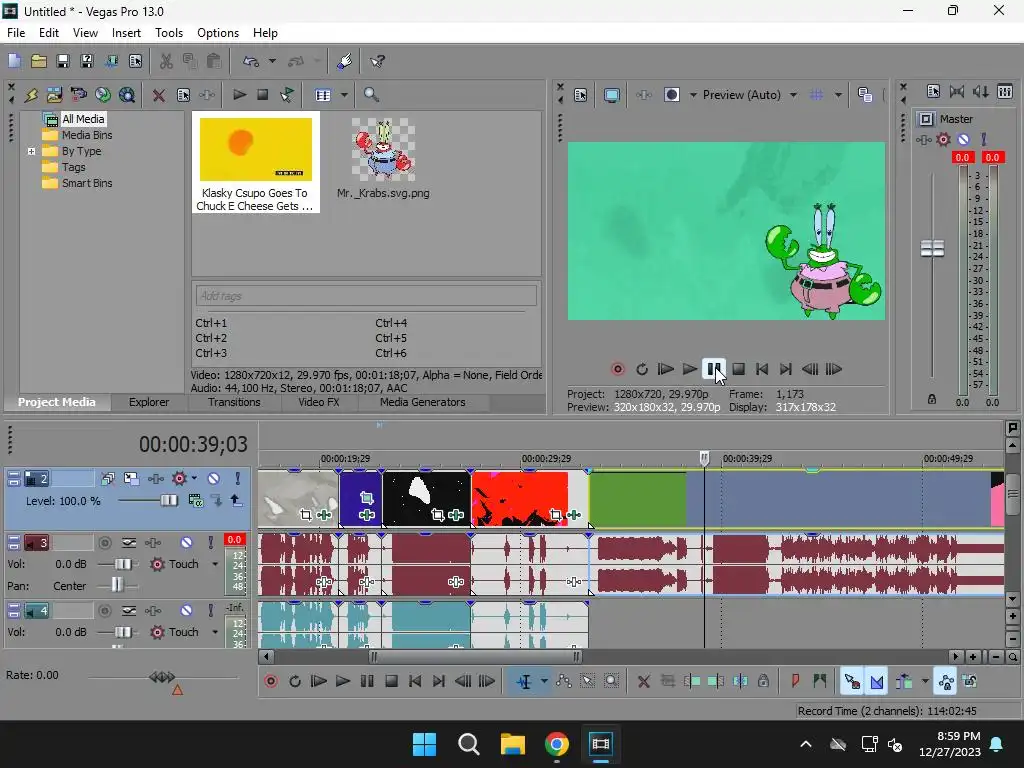Open Track 2 Track FX gear icon

[179, 479]
